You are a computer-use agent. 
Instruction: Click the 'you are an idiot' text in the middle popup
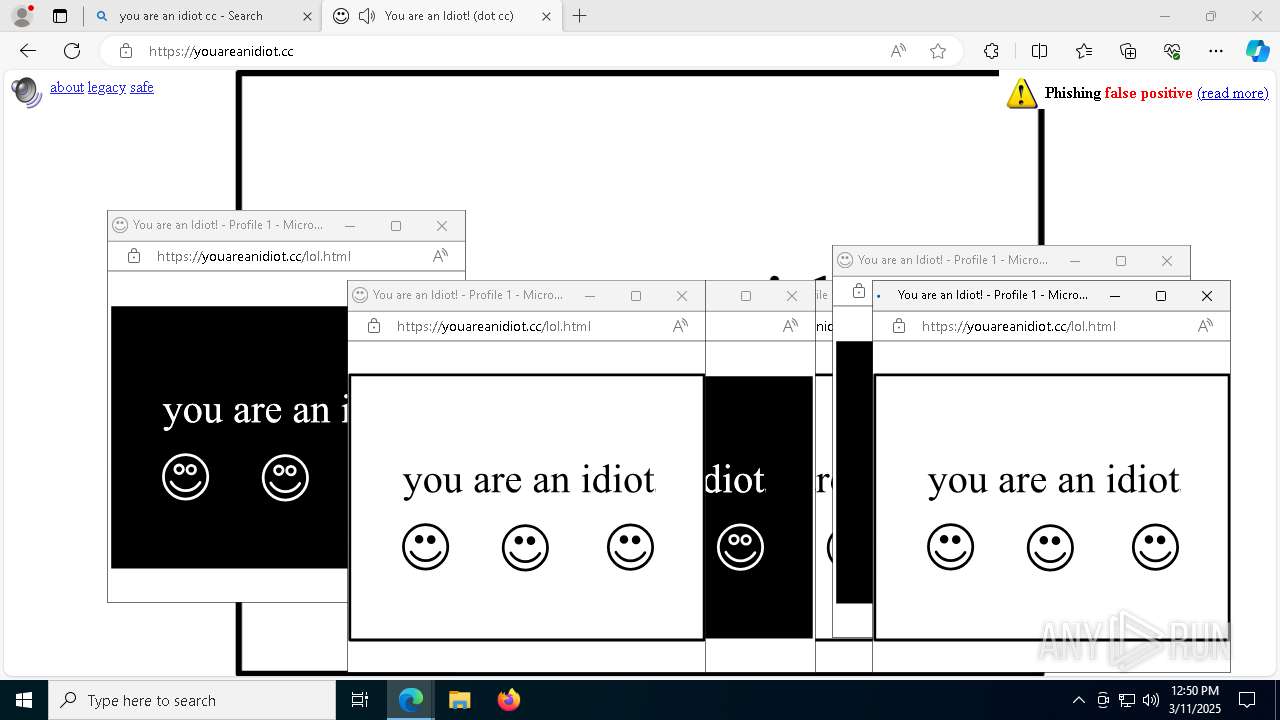pos(528,480)
